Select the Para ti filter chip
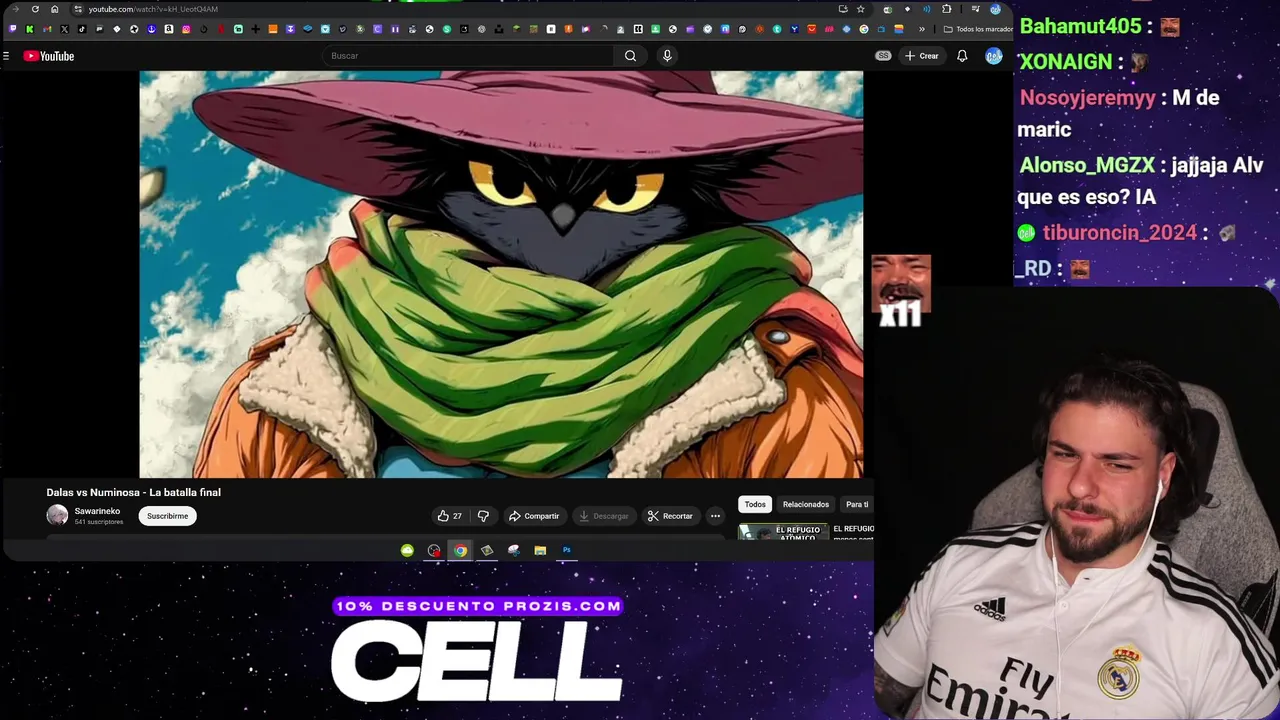Image resolution: width=1280 pixels, height=720 pixels. pos(857,504)
